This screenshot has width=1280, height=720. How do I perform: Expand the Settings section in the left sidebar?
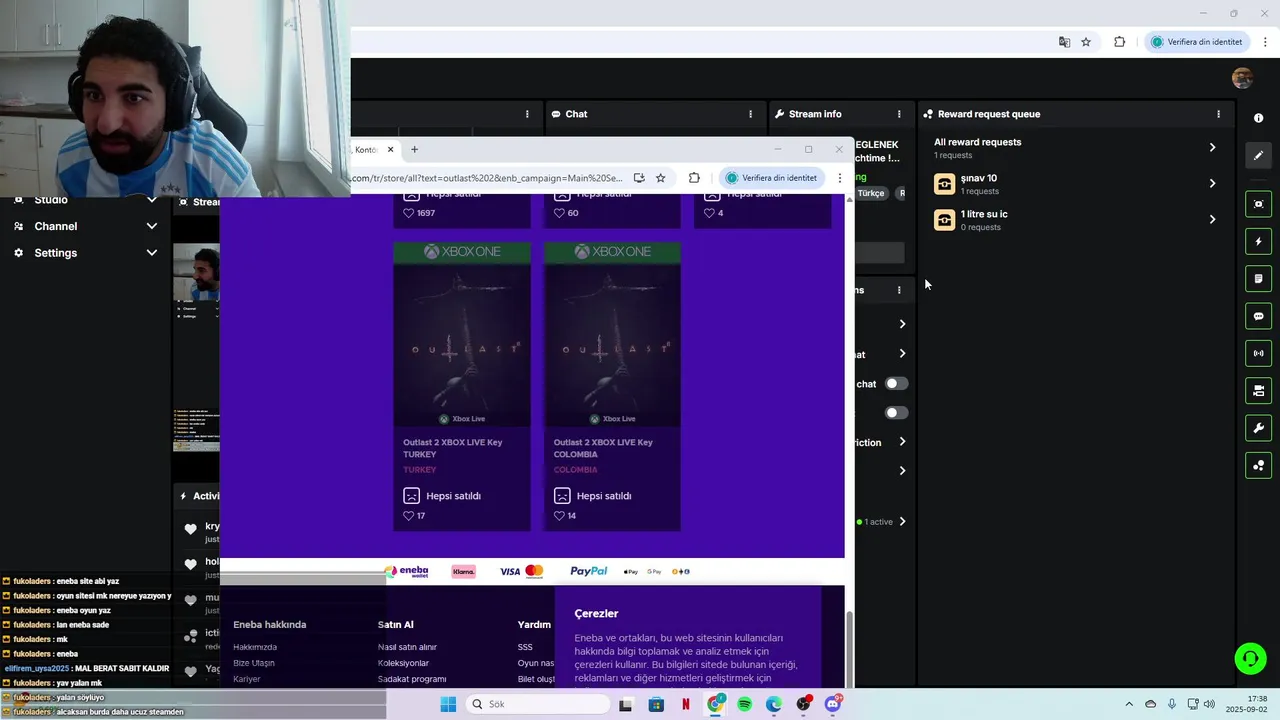point(152,253)
